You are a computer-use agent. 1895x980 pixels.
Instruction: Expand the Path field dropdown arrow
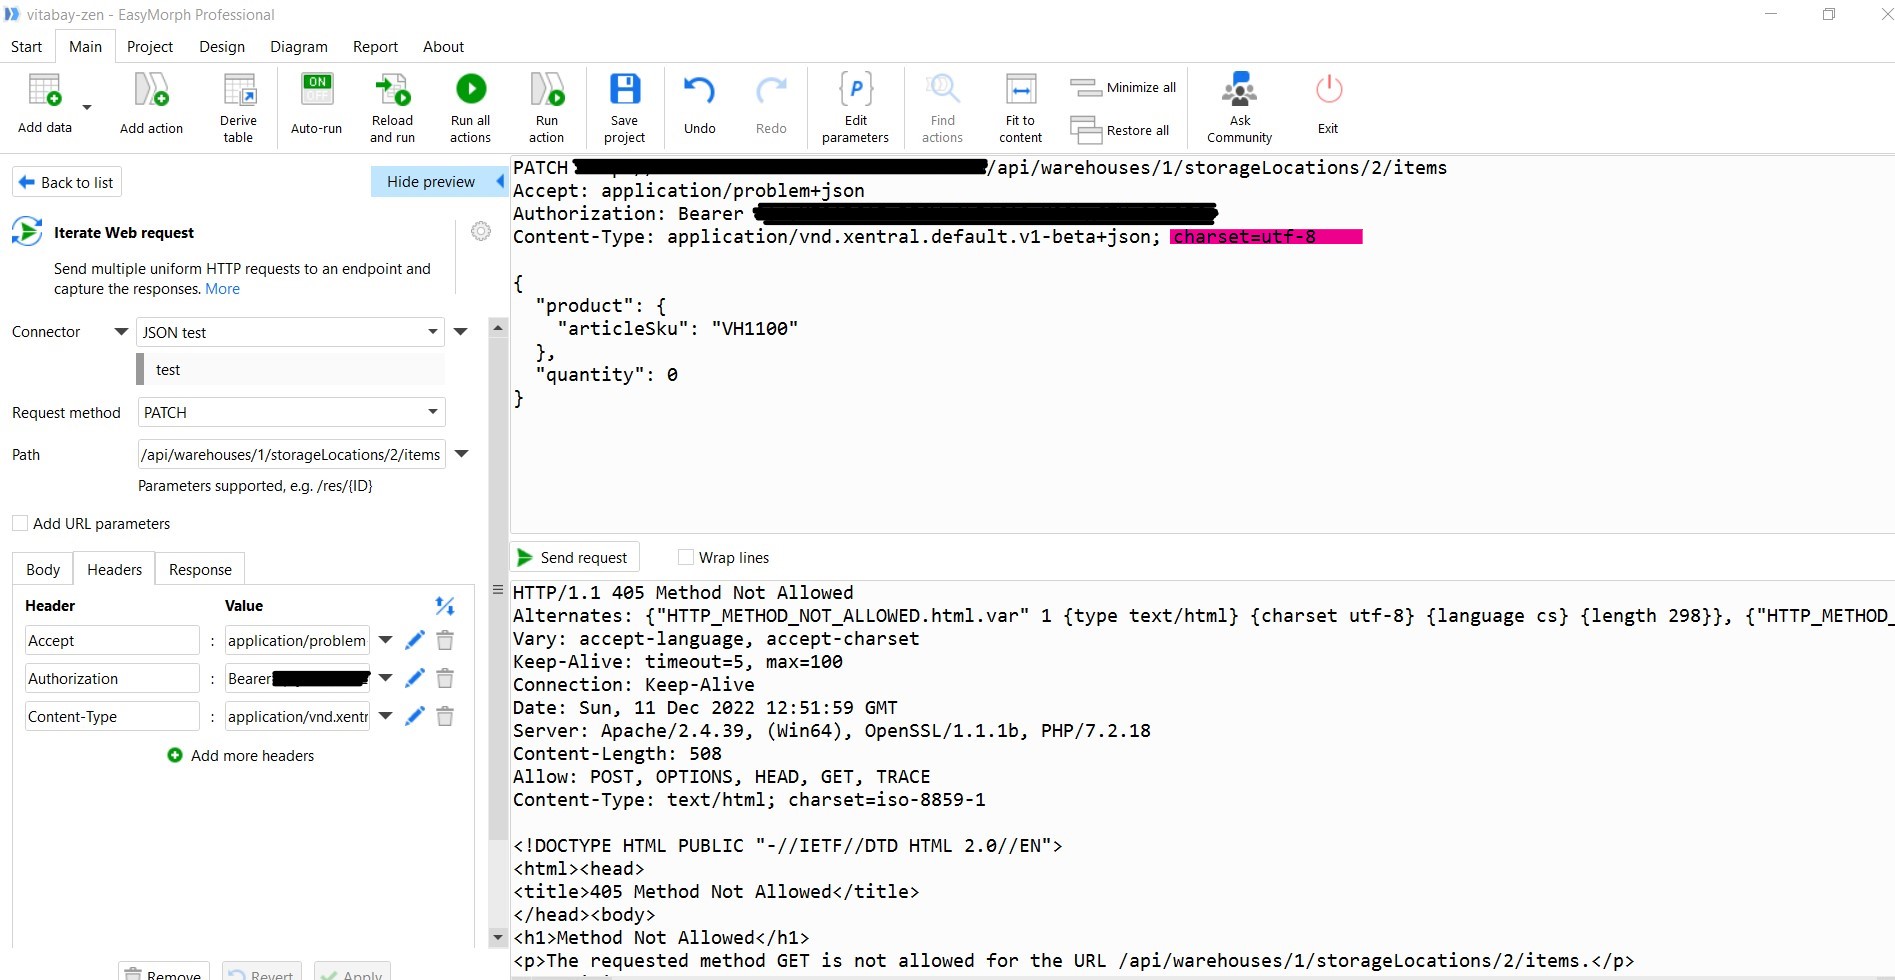click(x=462, y=454)
